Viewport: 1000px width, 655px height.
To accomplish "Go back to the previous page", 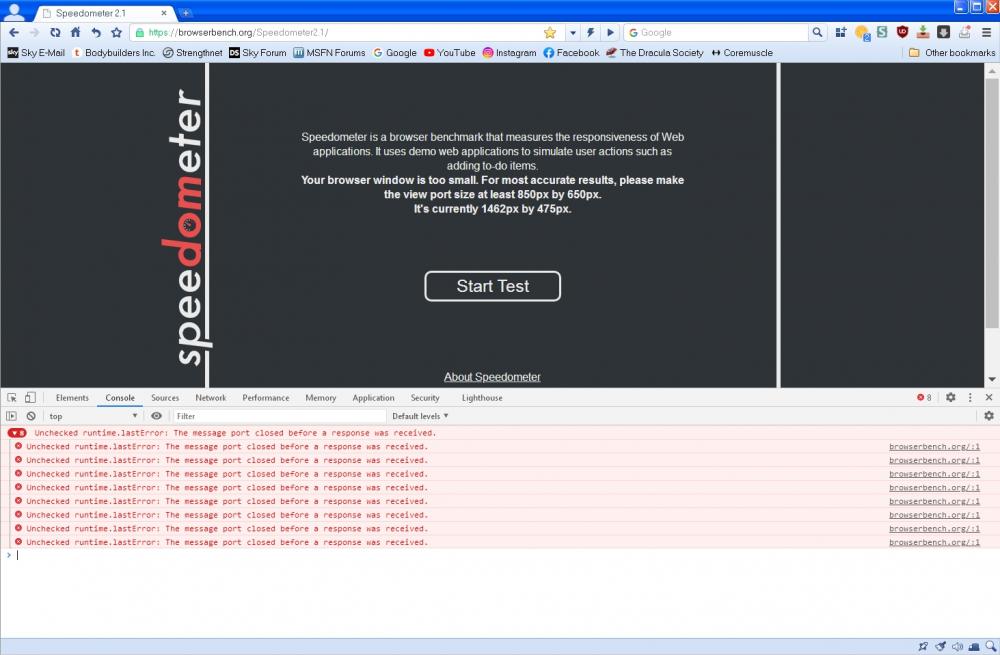I will click(14, 33).
